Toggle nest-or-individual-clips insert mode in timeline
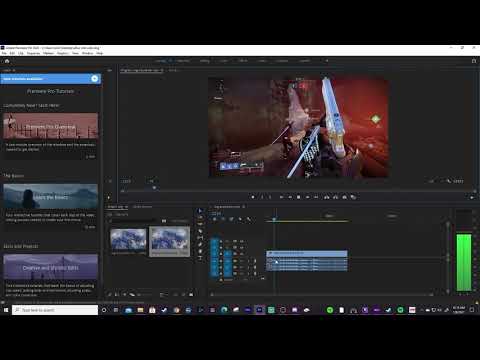The image size is (480, 360). tap(214, 219)
